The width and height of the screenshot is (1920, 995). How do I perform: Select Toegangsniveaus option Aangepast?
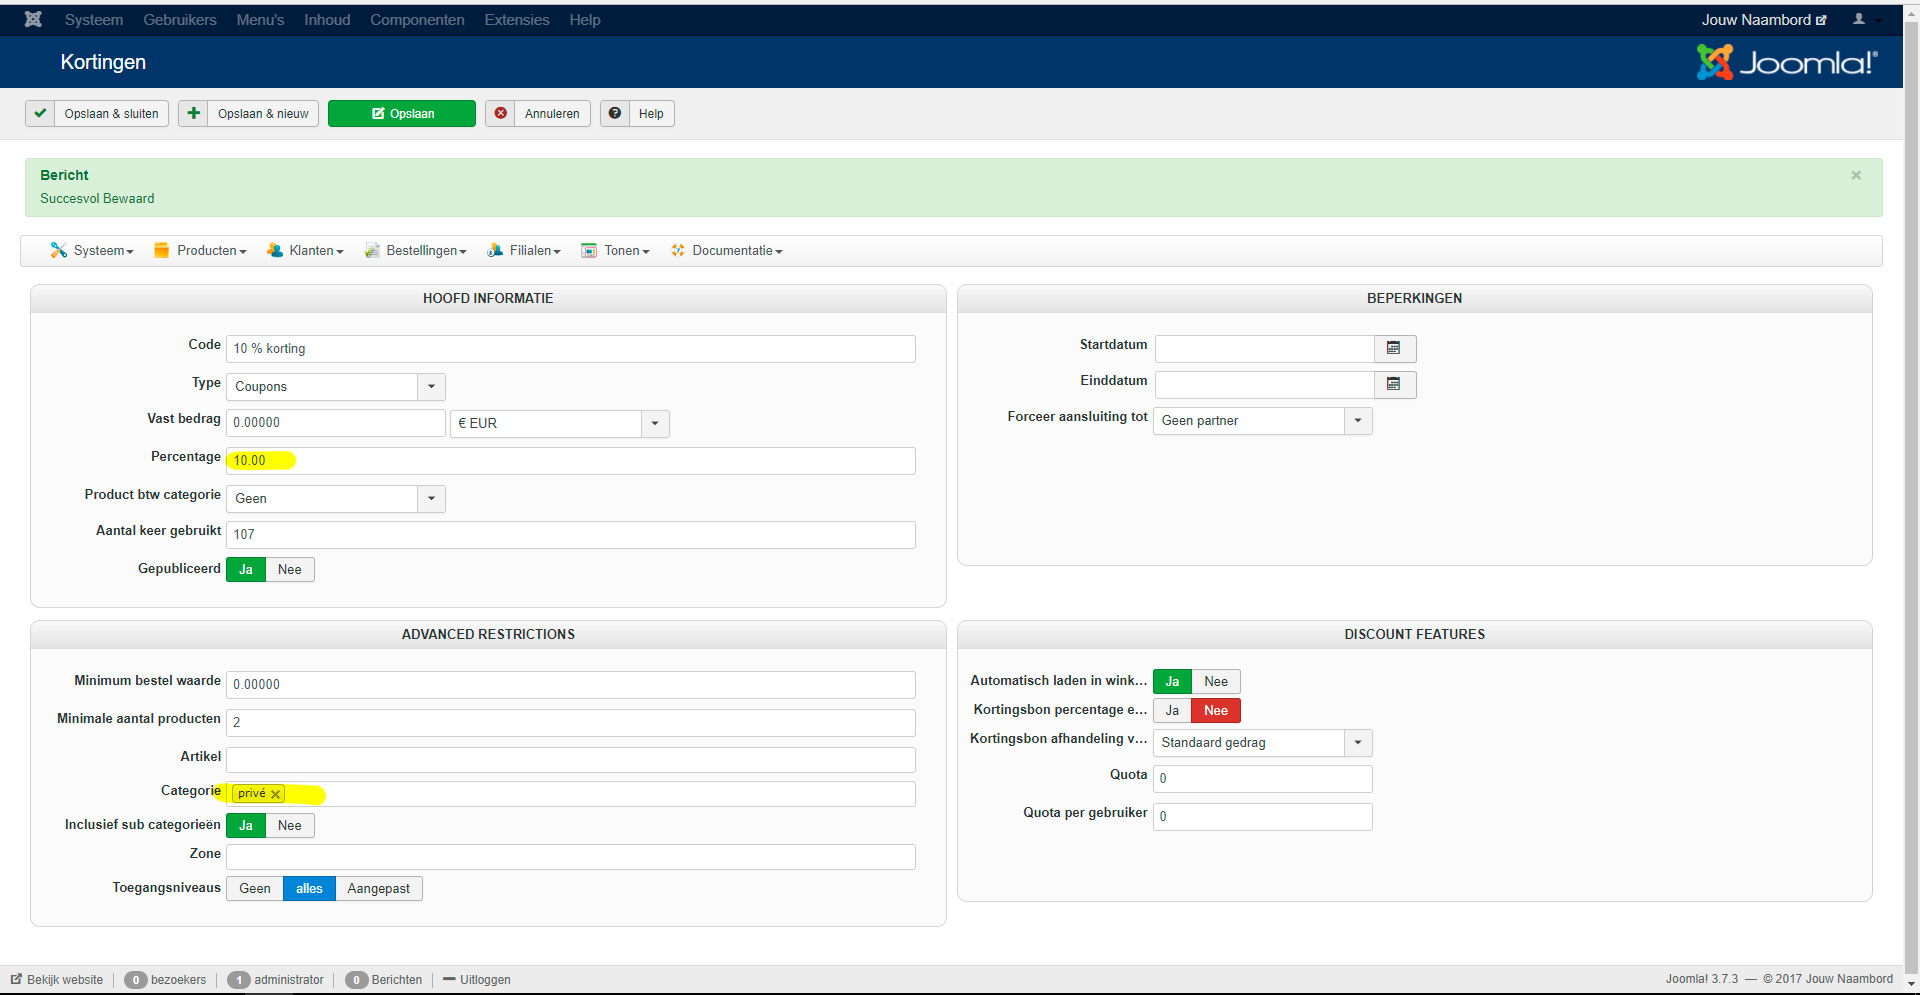pos(379,888)
